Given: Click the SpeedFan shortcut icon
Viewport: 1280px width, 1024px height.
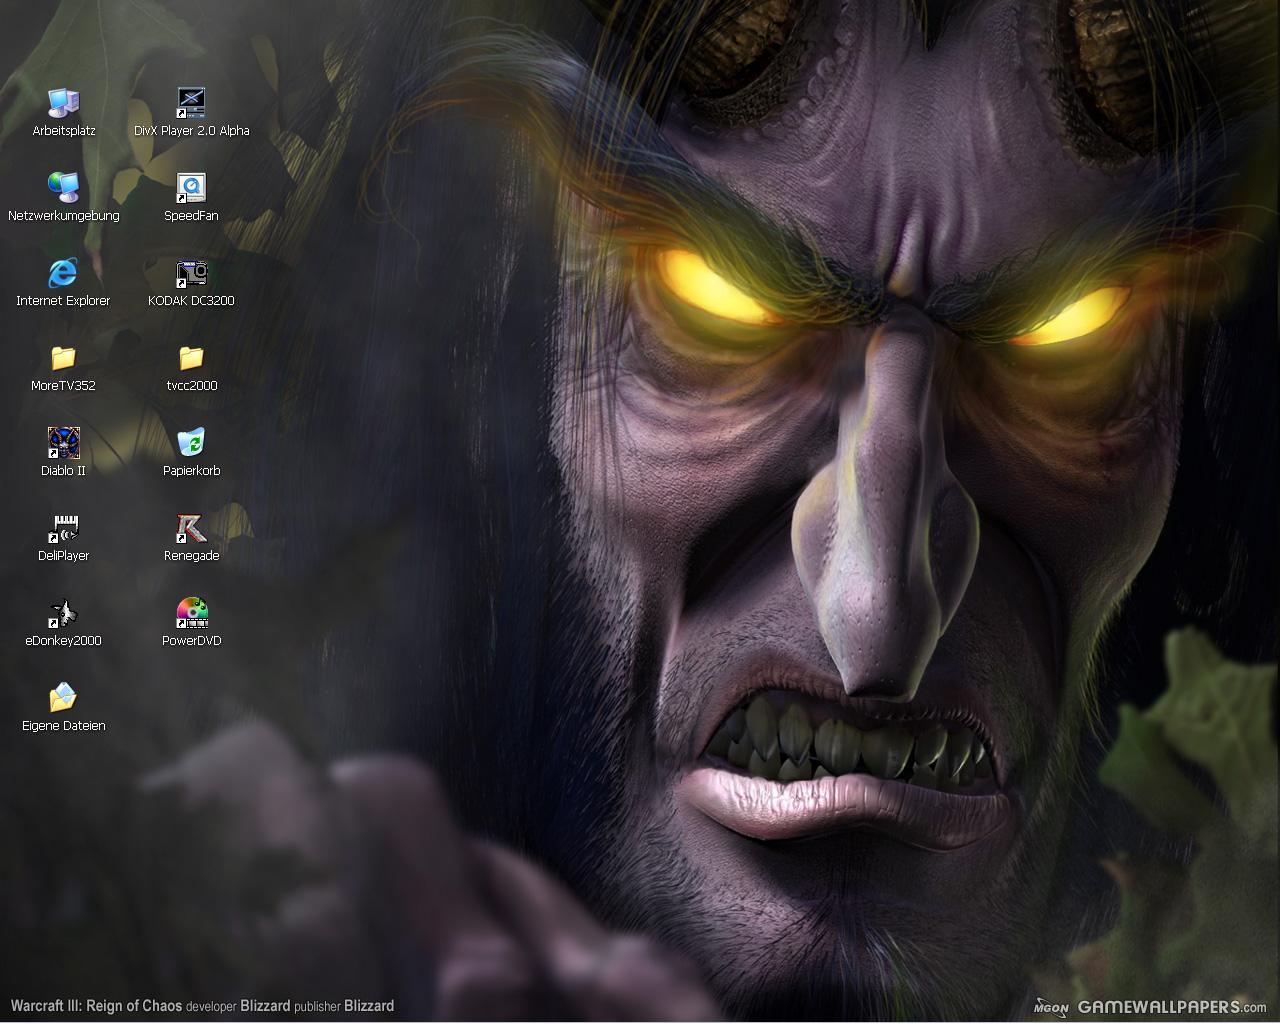Looking at the screenshot, I should [x=191, y=187].
